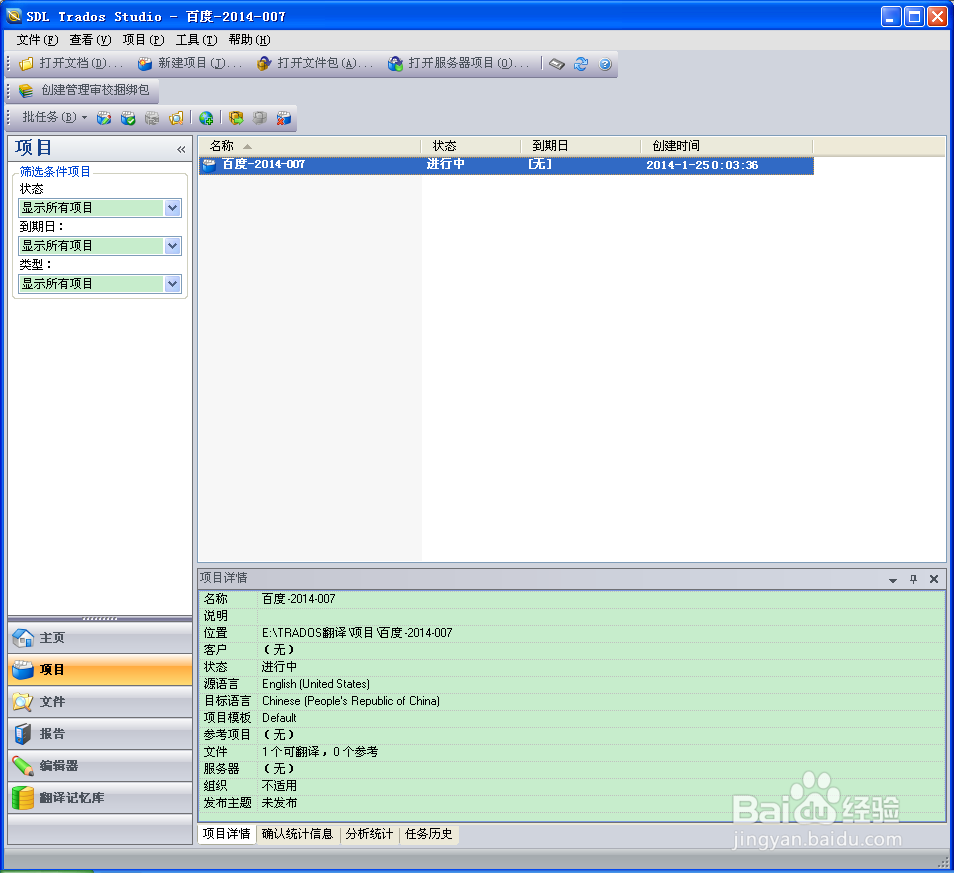Screen dimensions: 954x873
Task: Go to 主页 view in navigation
Action: point(100,638)
